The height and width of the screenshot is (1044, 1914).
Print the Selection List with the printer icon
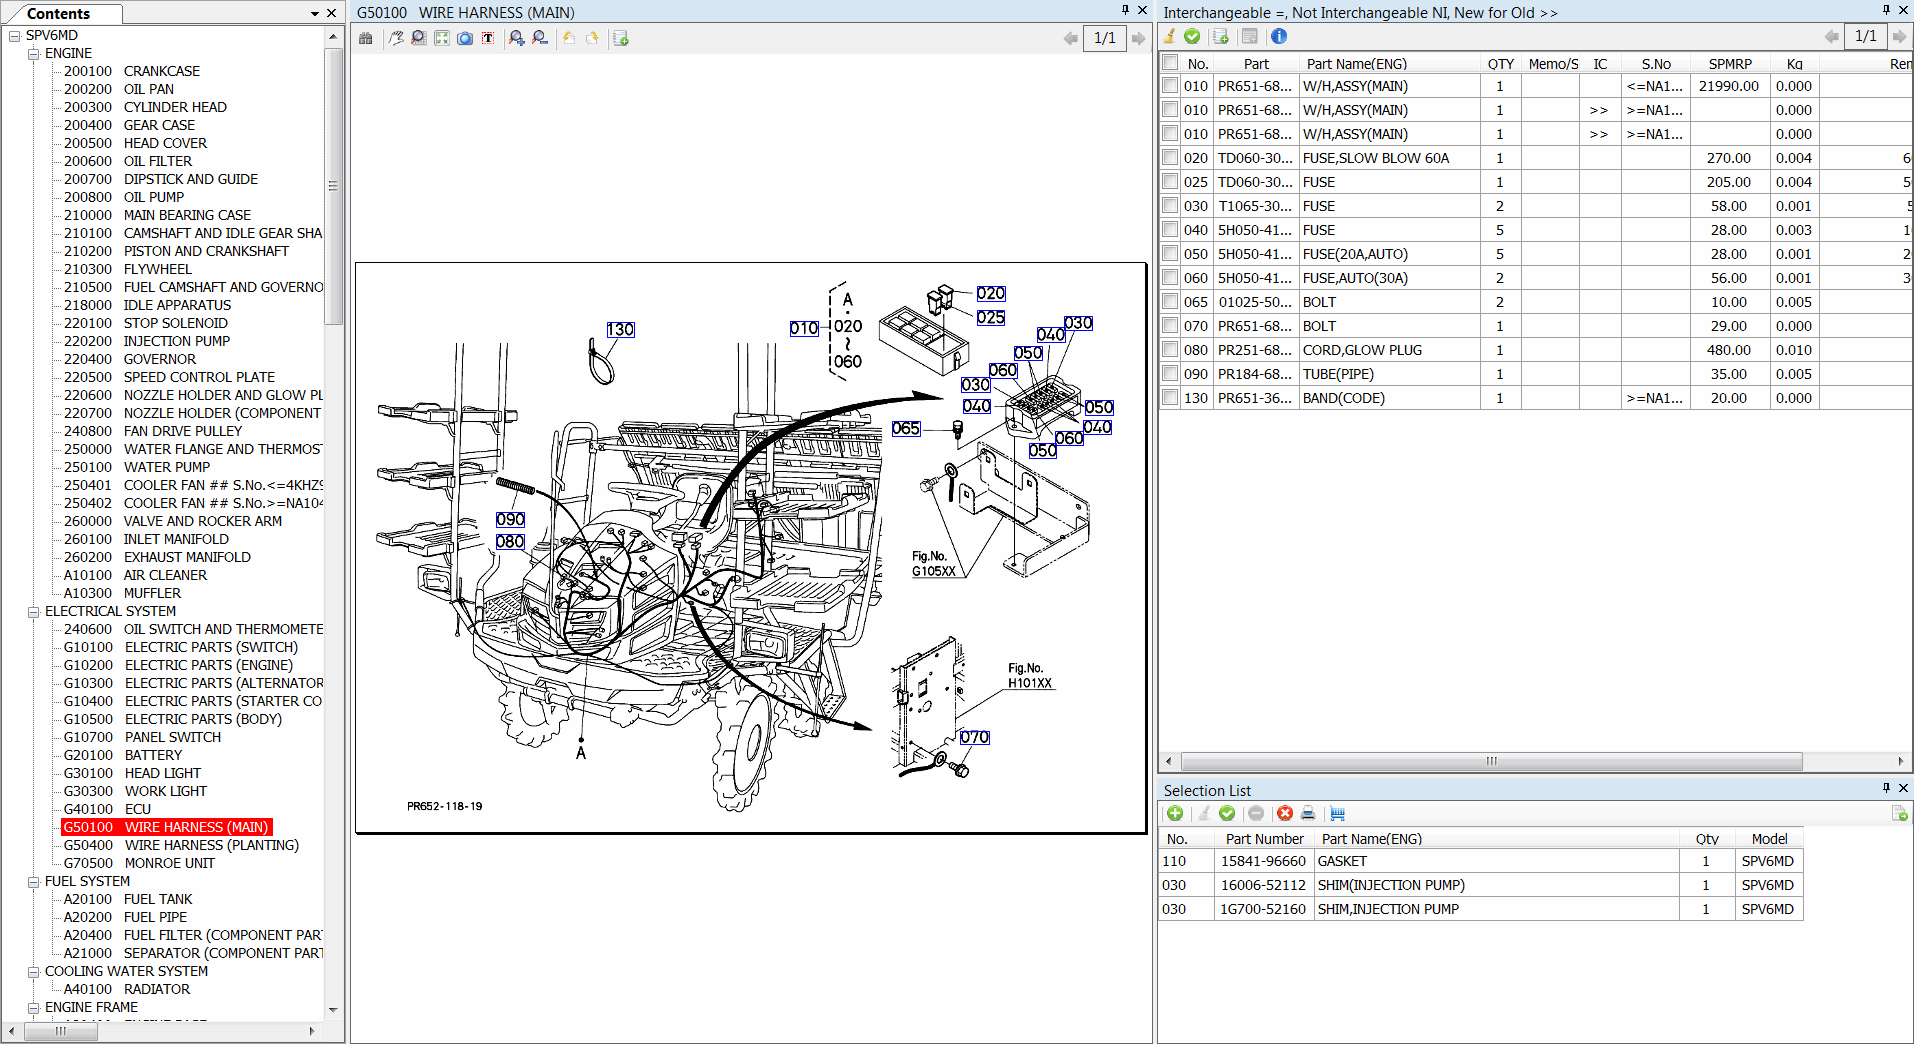coord(1307,813)
